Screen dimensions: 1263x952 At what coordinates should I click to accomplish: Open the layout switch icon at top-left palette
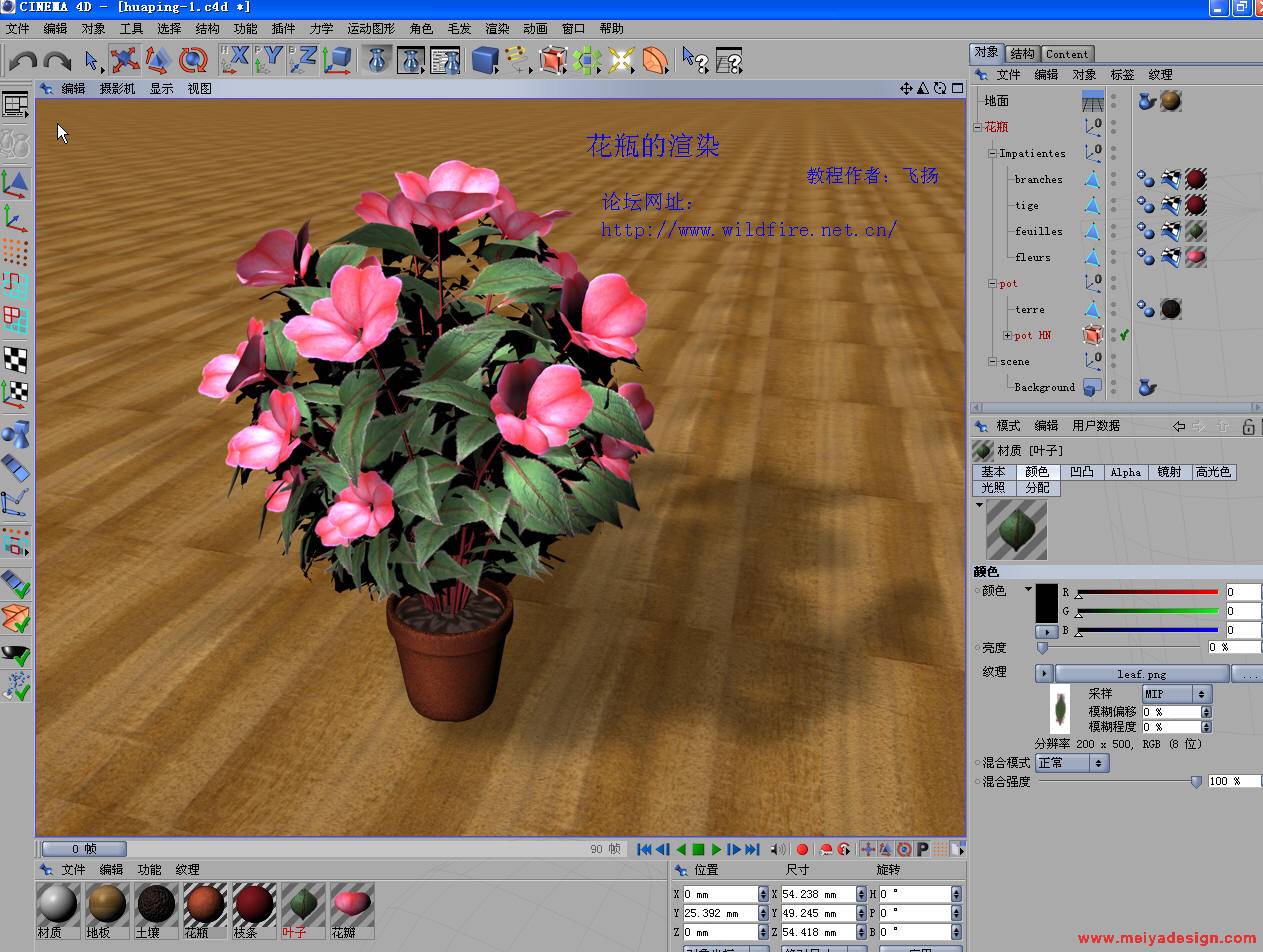point(15,105)
